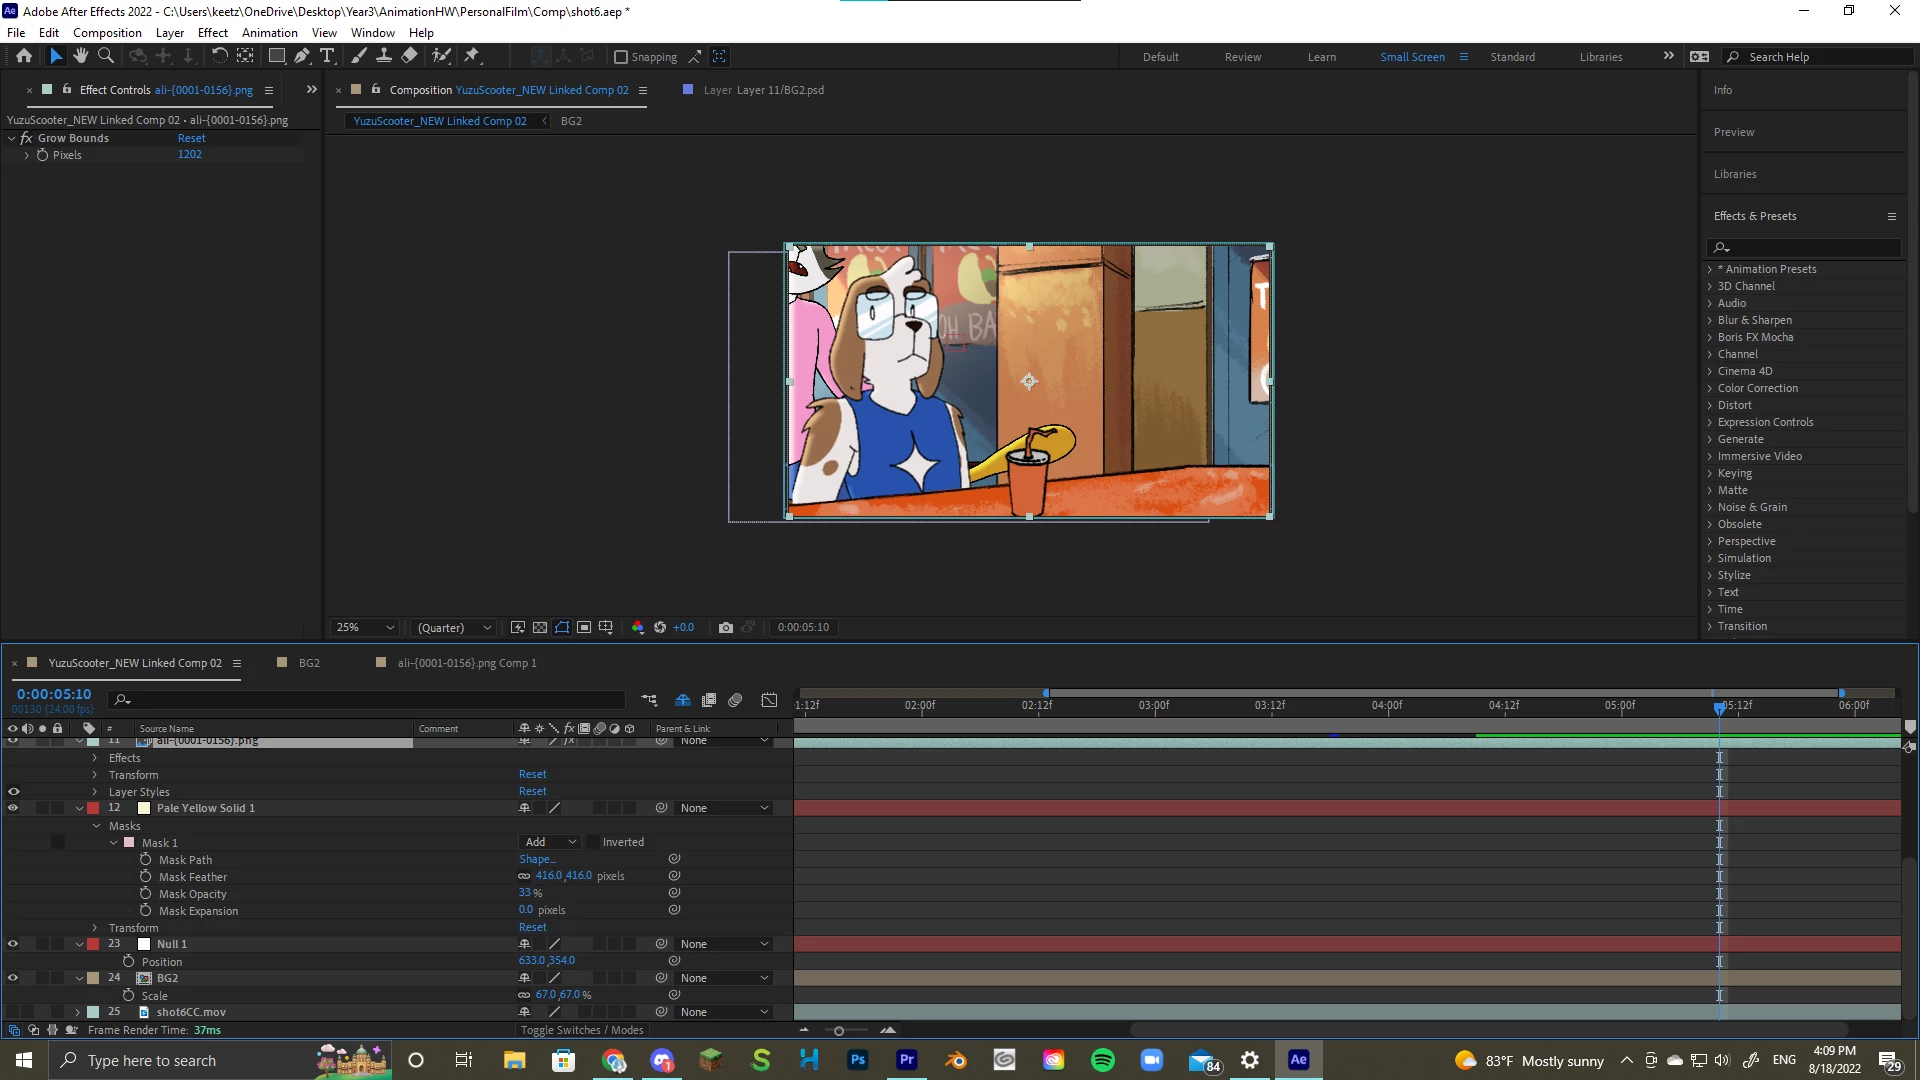1920x1080 pixels.
Task: Select the Puppet Pin tool
Action: [472, 56]
